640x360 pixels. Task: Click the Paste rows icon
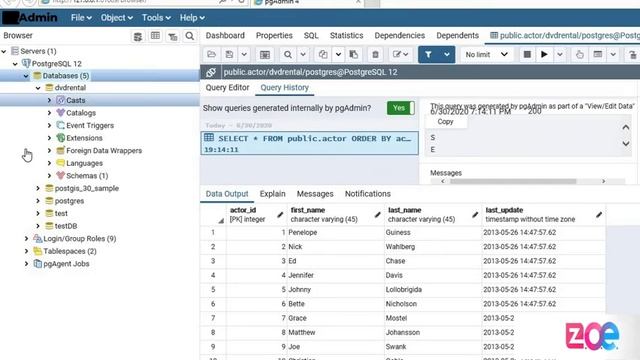[x=353, y=55]
